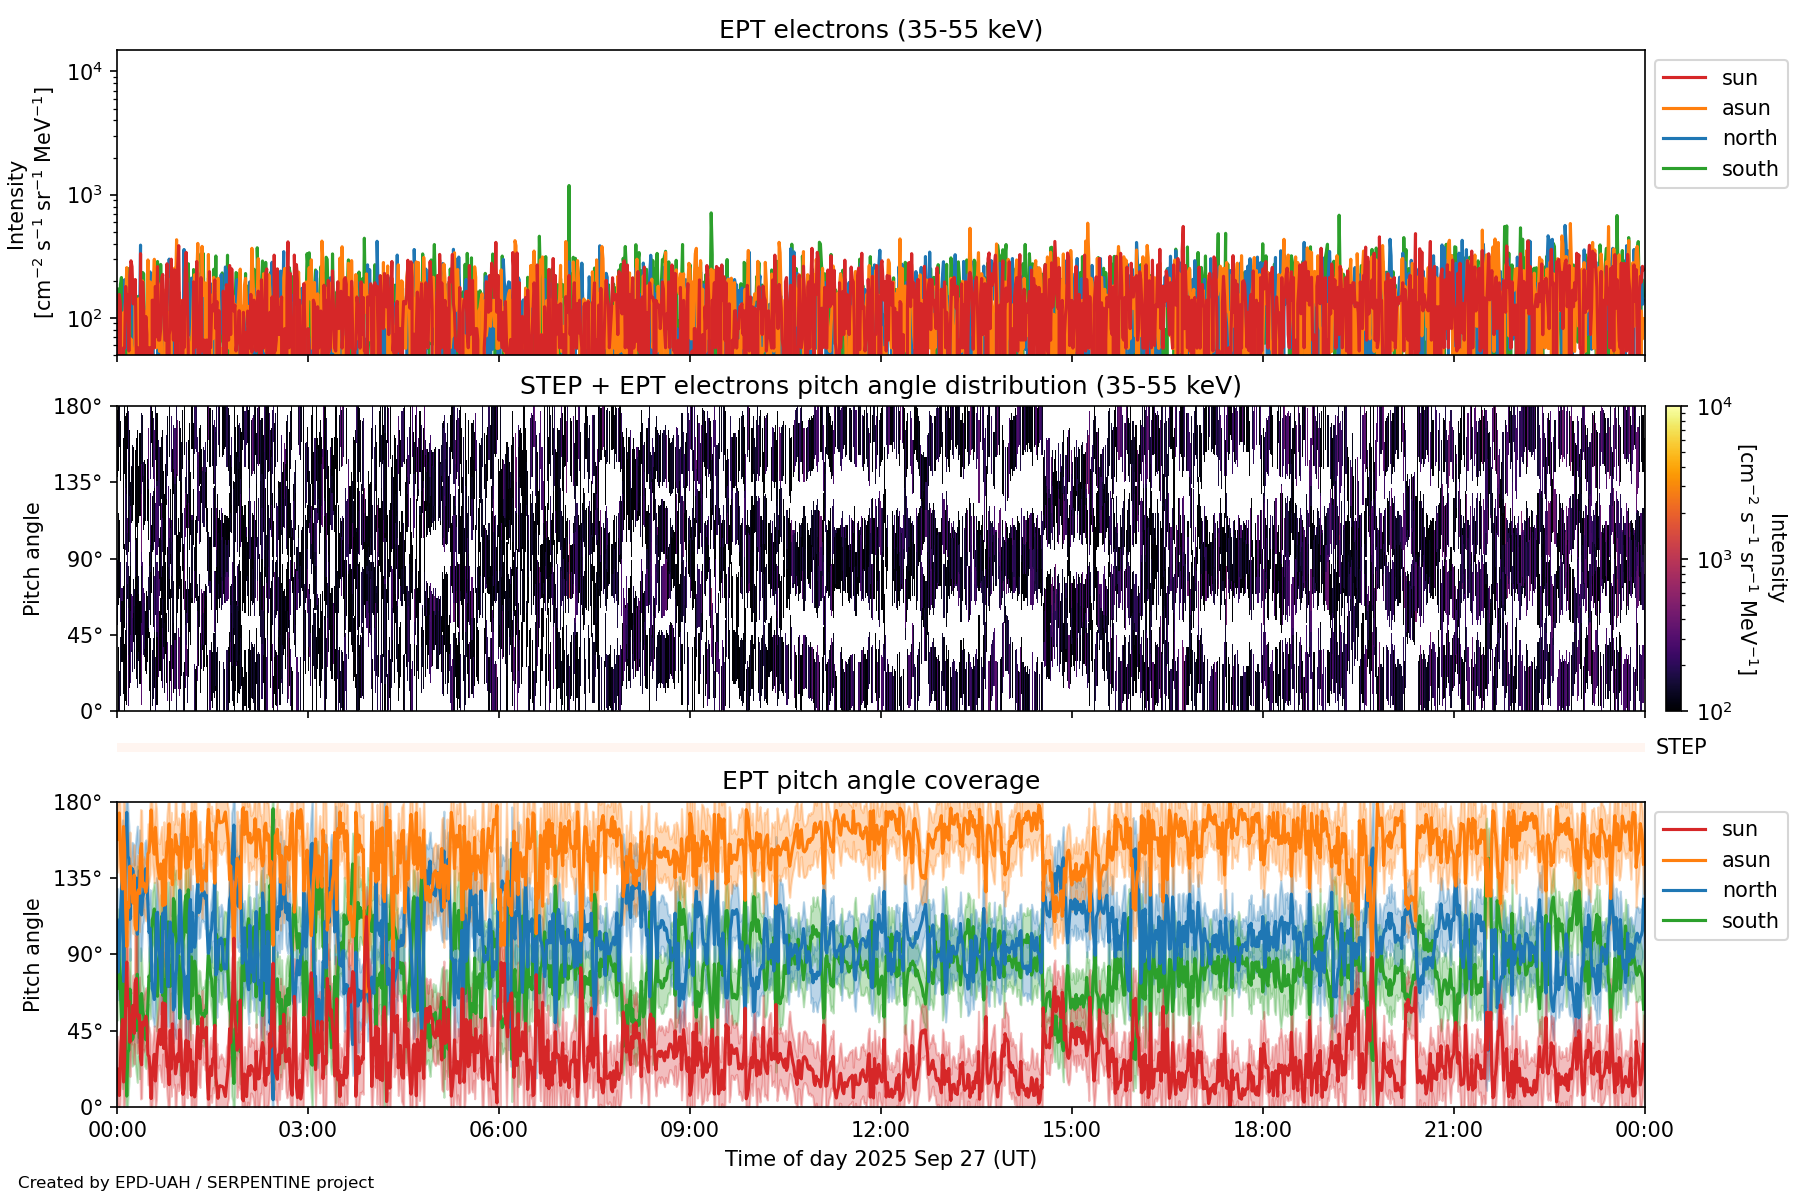Click the intensity colorbar gradient
1800x1200 pixels.
tap(1674, 558)
